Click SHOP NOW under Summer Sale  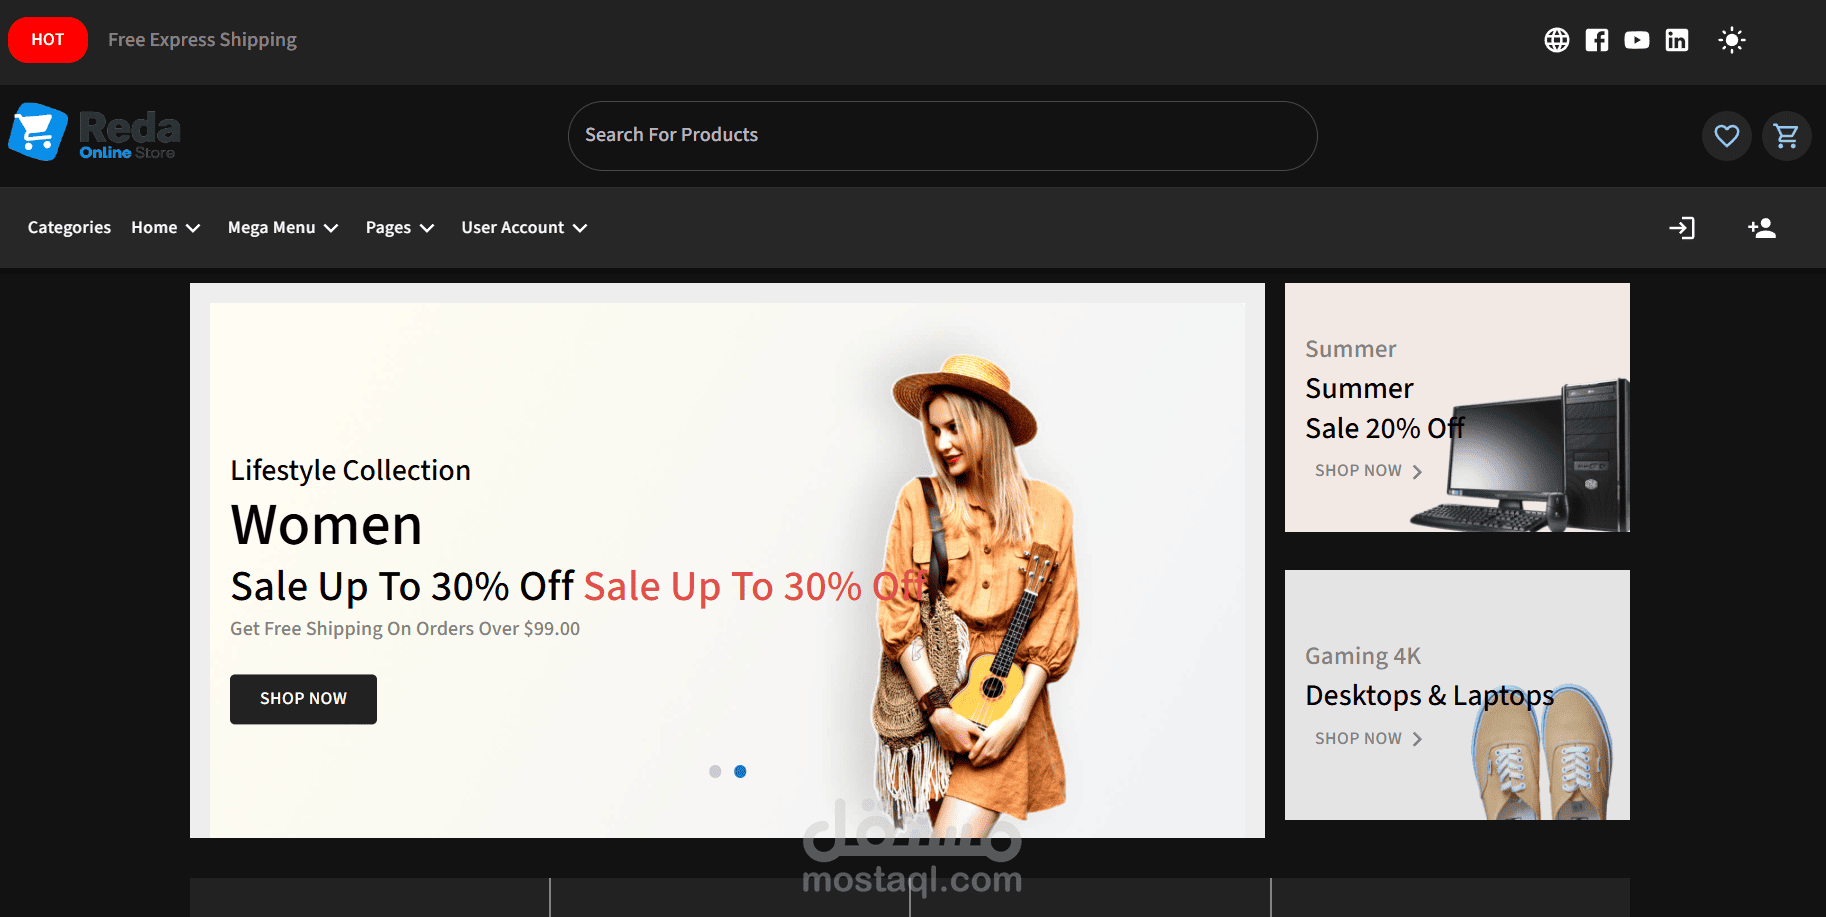click(x=1368, y=471)
